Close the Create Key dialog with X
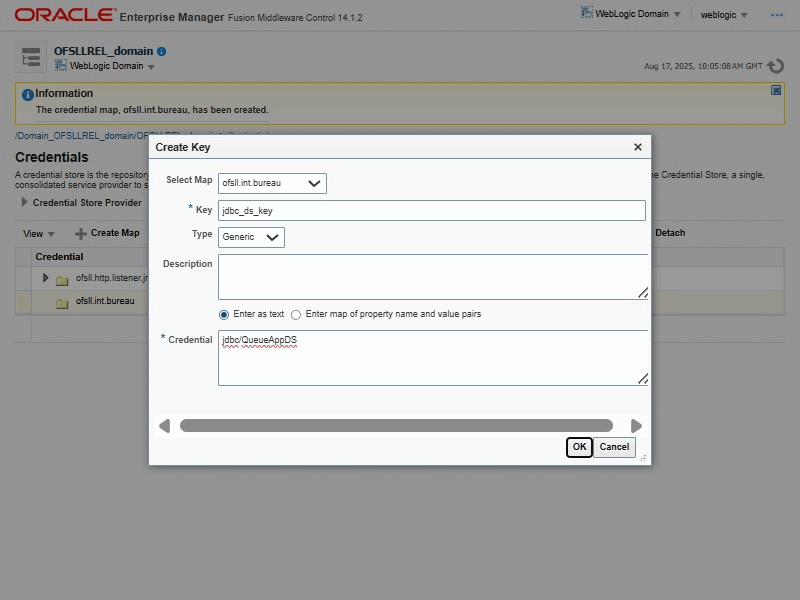The height and width of the screenshot is (600, 800). [x=638, y=147]
